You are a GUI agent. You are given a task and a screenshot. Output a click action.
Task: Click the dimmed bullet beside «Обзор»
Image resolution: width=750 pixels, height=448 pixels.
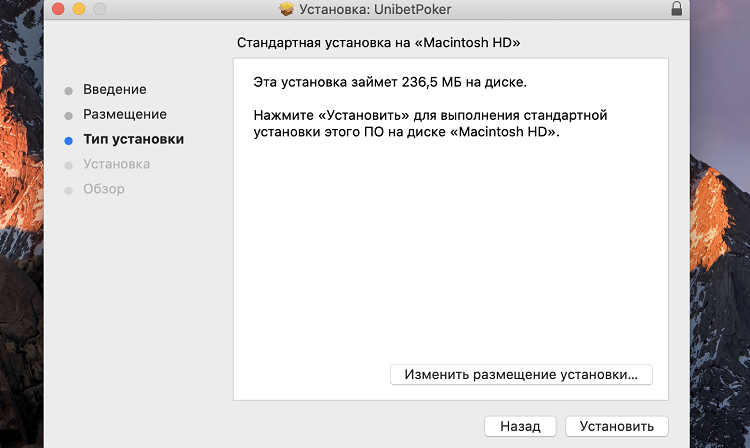tap(68, 190)
